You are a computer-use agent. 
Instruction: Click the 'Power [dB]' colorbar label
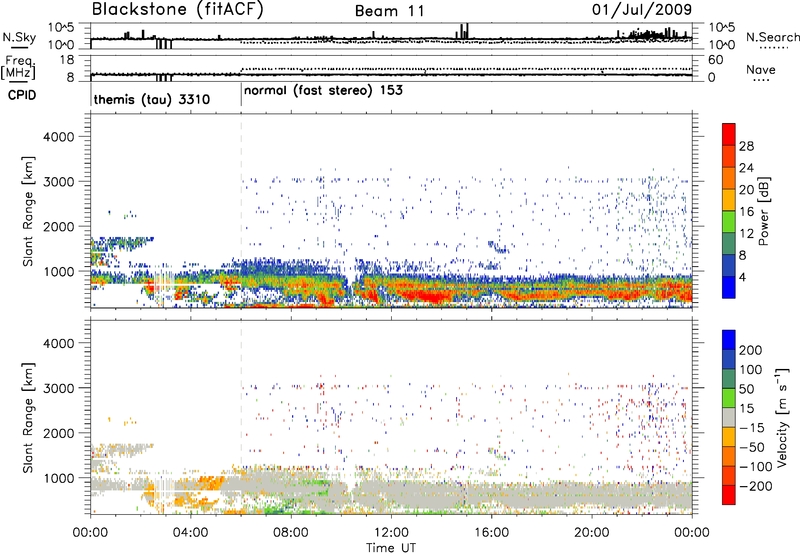point(764,211)
